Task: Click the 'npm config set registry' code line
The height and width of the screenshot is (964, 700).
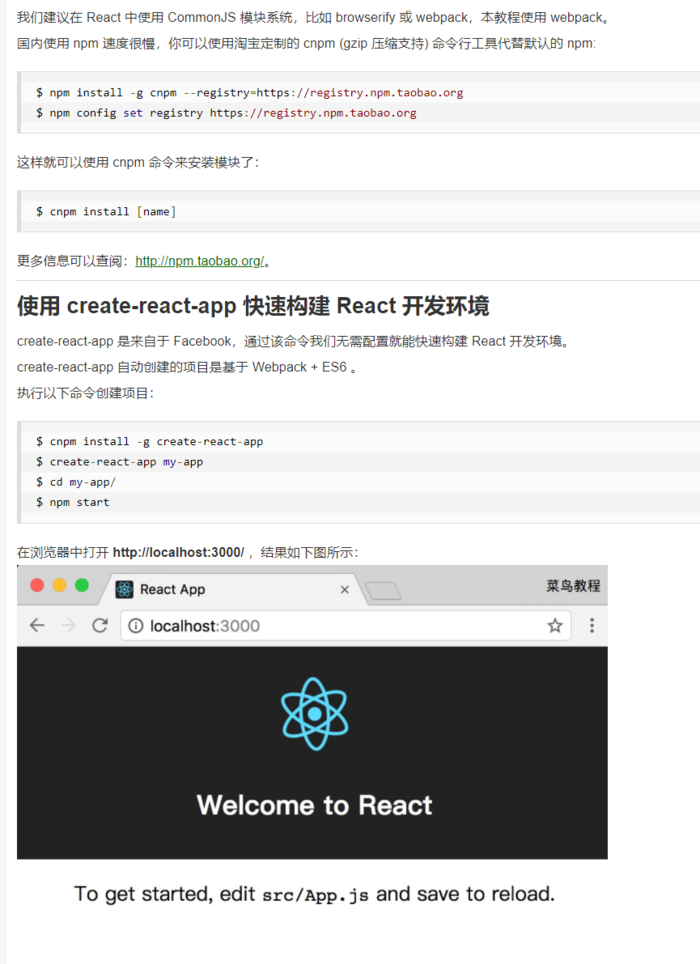Action: point(226,113)
